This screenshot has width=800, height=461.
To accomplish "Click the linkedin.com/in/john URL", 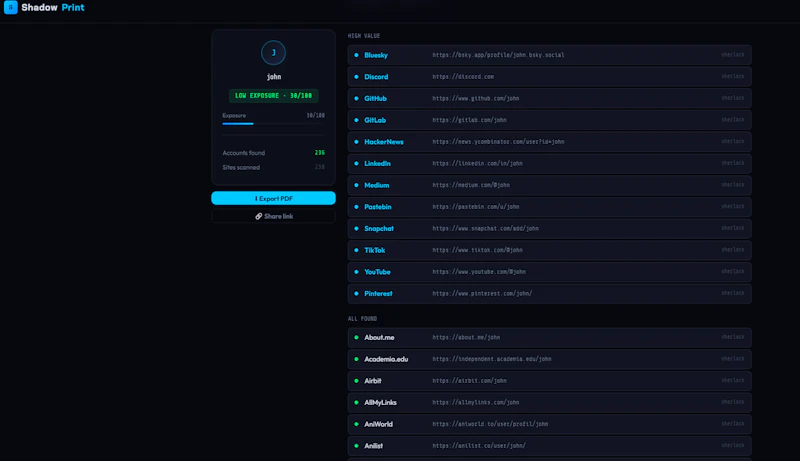I will 478,164.
